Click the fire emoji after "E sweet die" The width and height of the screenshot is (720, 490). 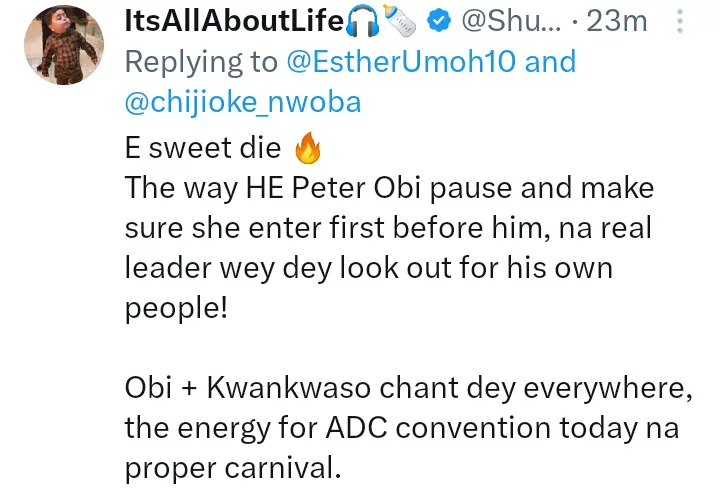306,151
